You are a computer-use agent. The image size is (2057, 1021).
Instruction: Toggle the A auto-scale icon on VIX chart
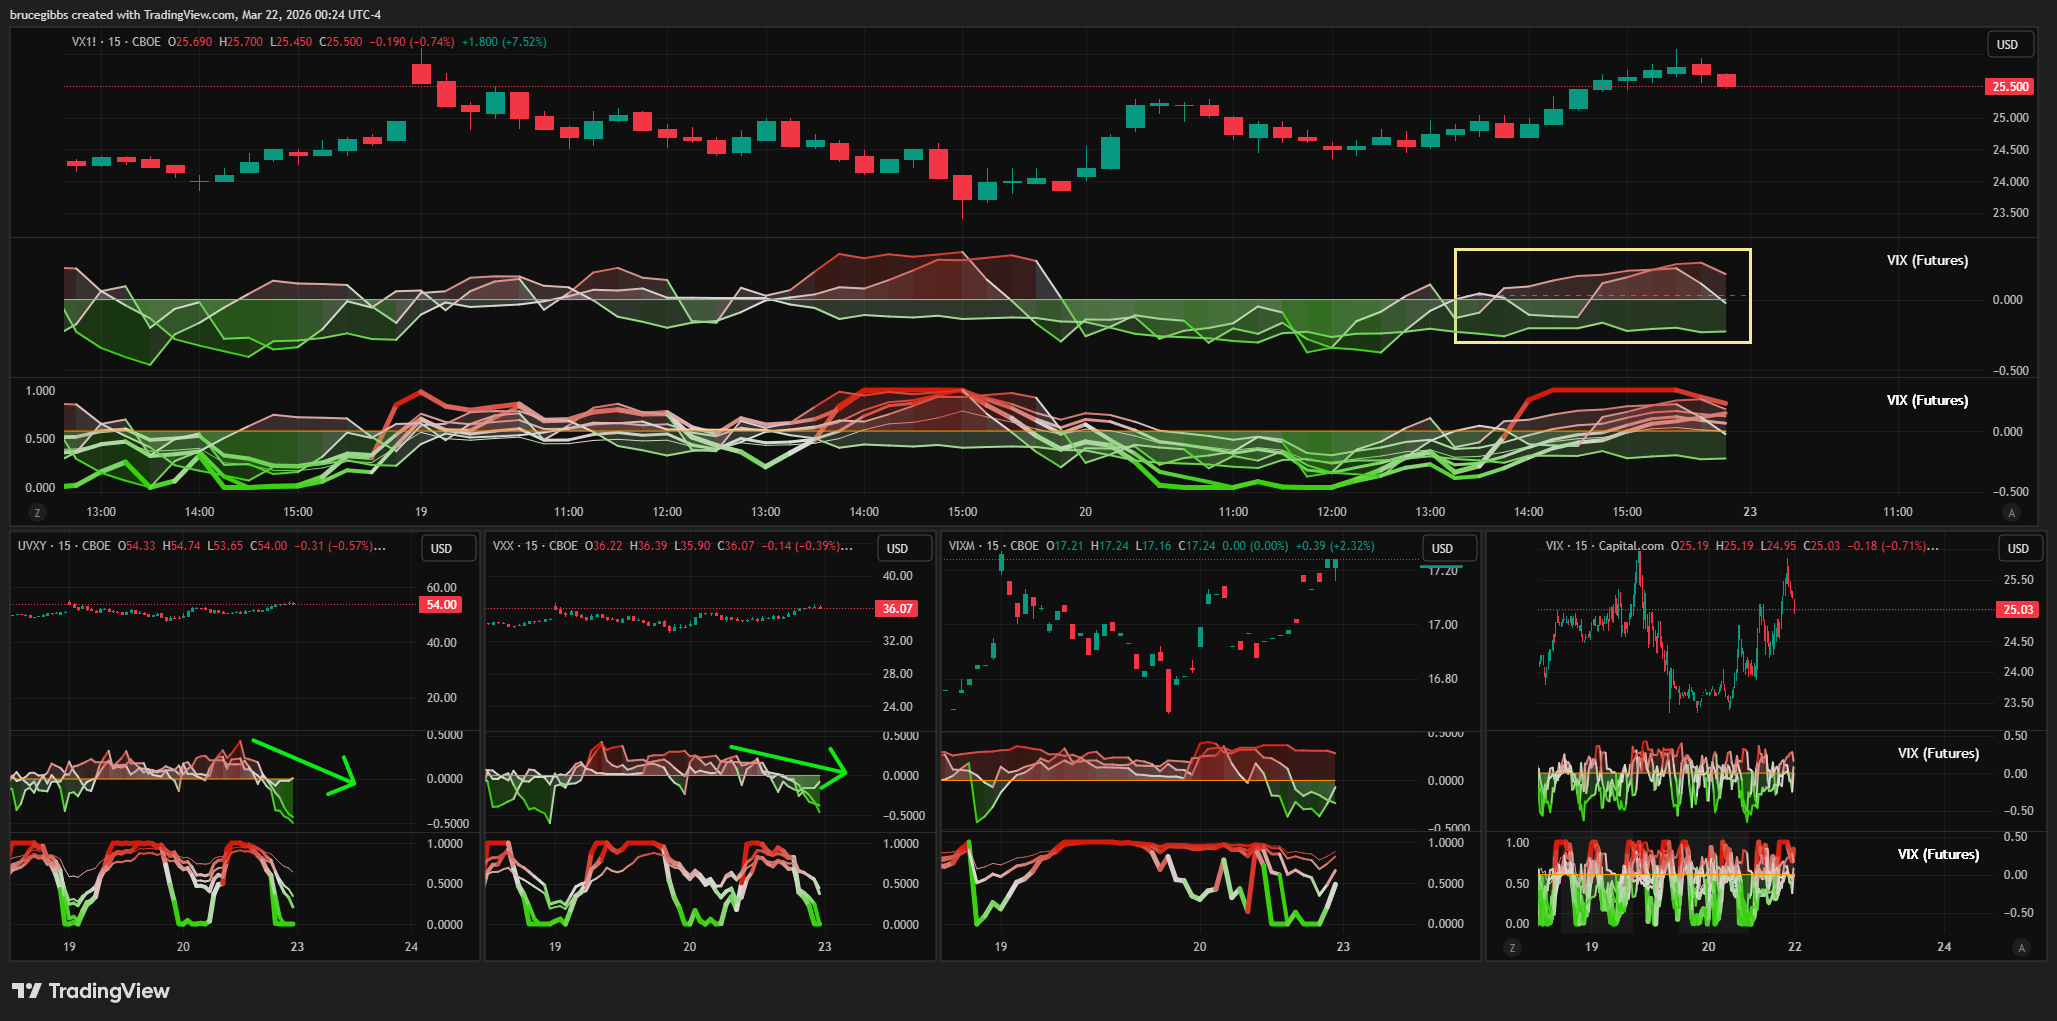coord(2021,948)
